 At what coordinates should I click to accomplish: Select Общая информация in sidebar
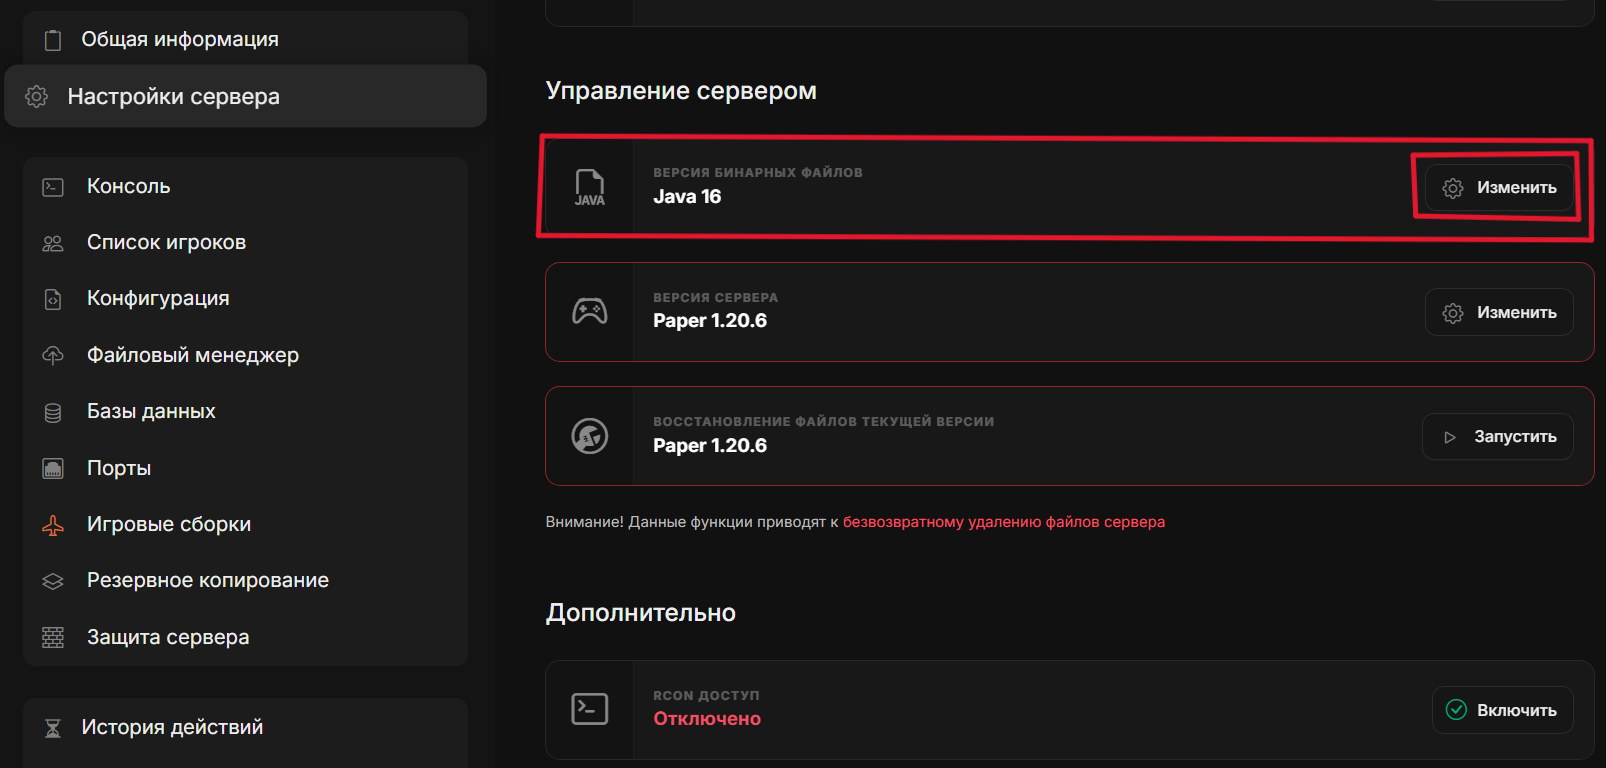[180, 39]
